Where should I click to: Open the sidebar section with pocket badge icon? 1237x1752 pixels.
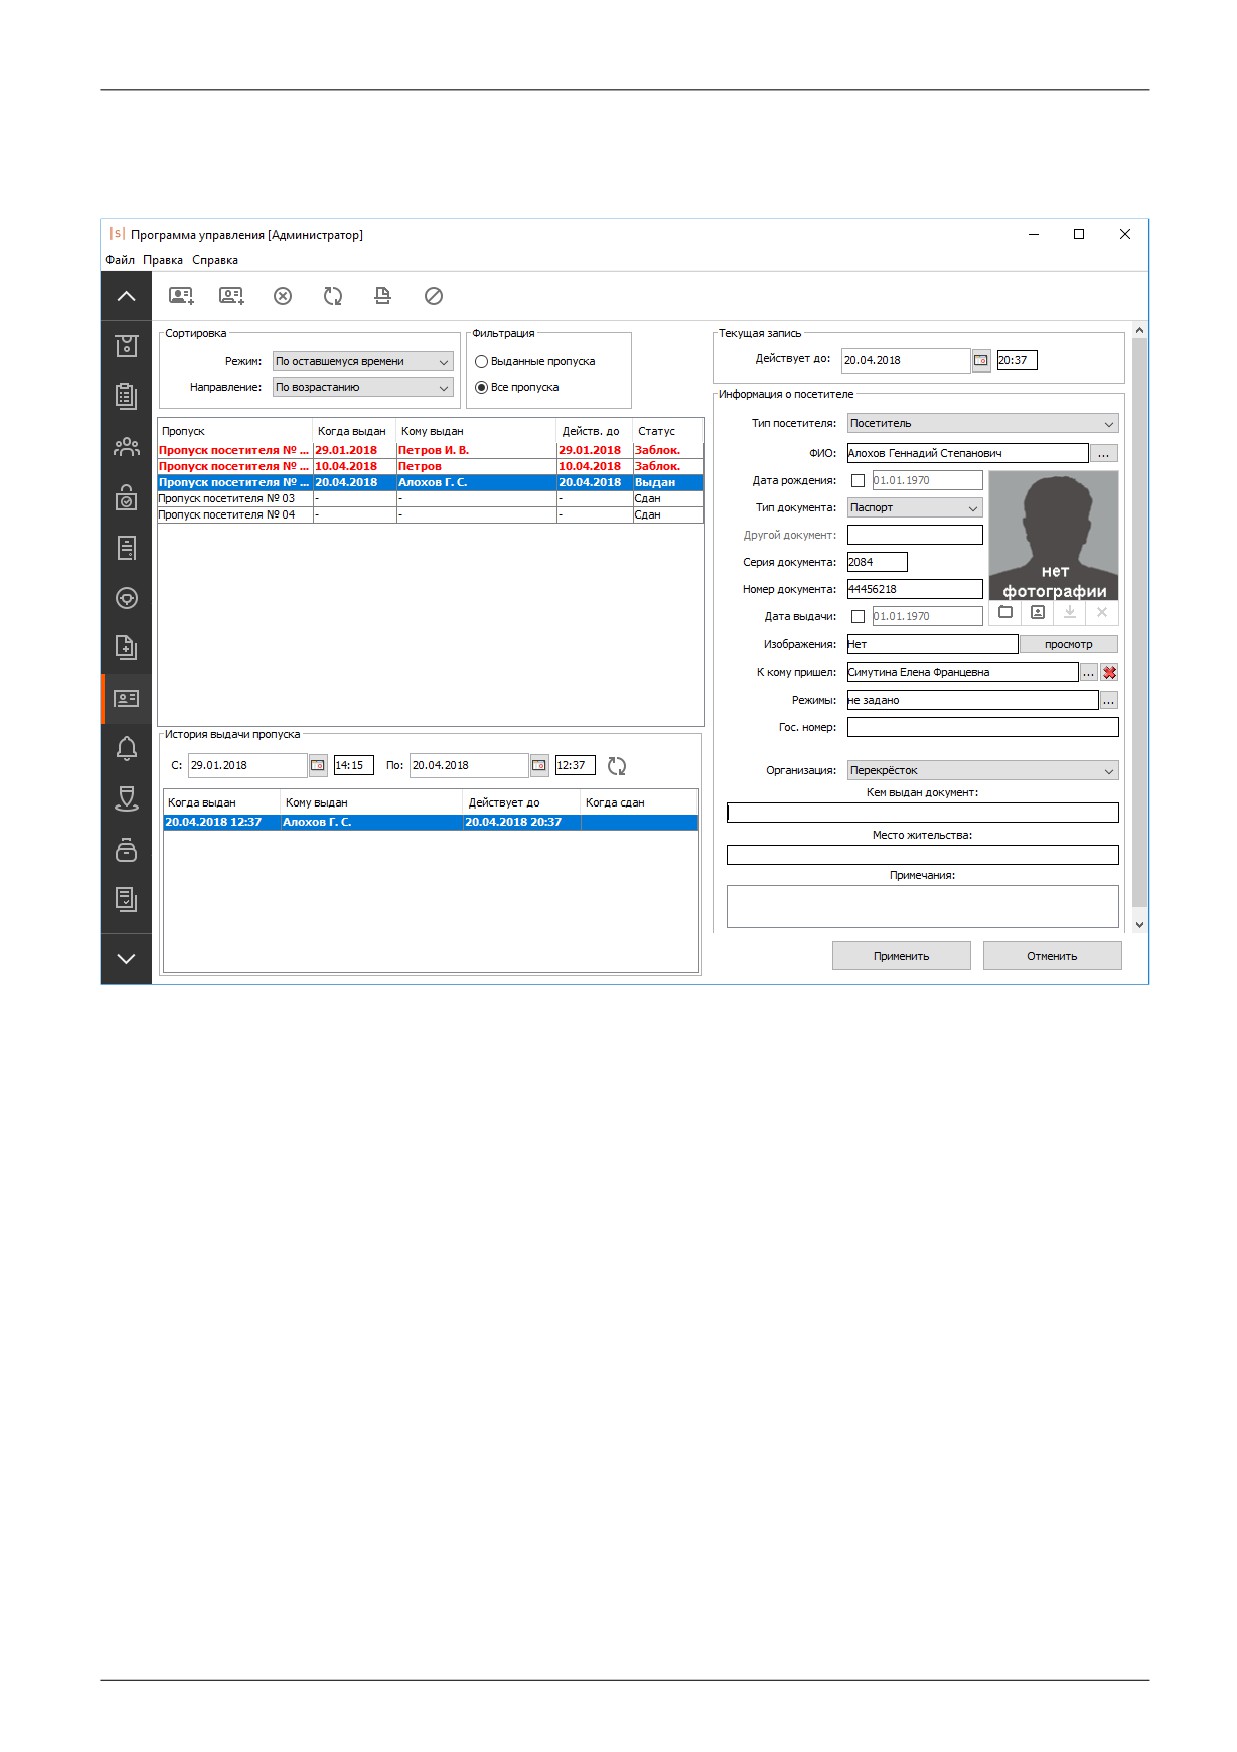click(126, 346)
